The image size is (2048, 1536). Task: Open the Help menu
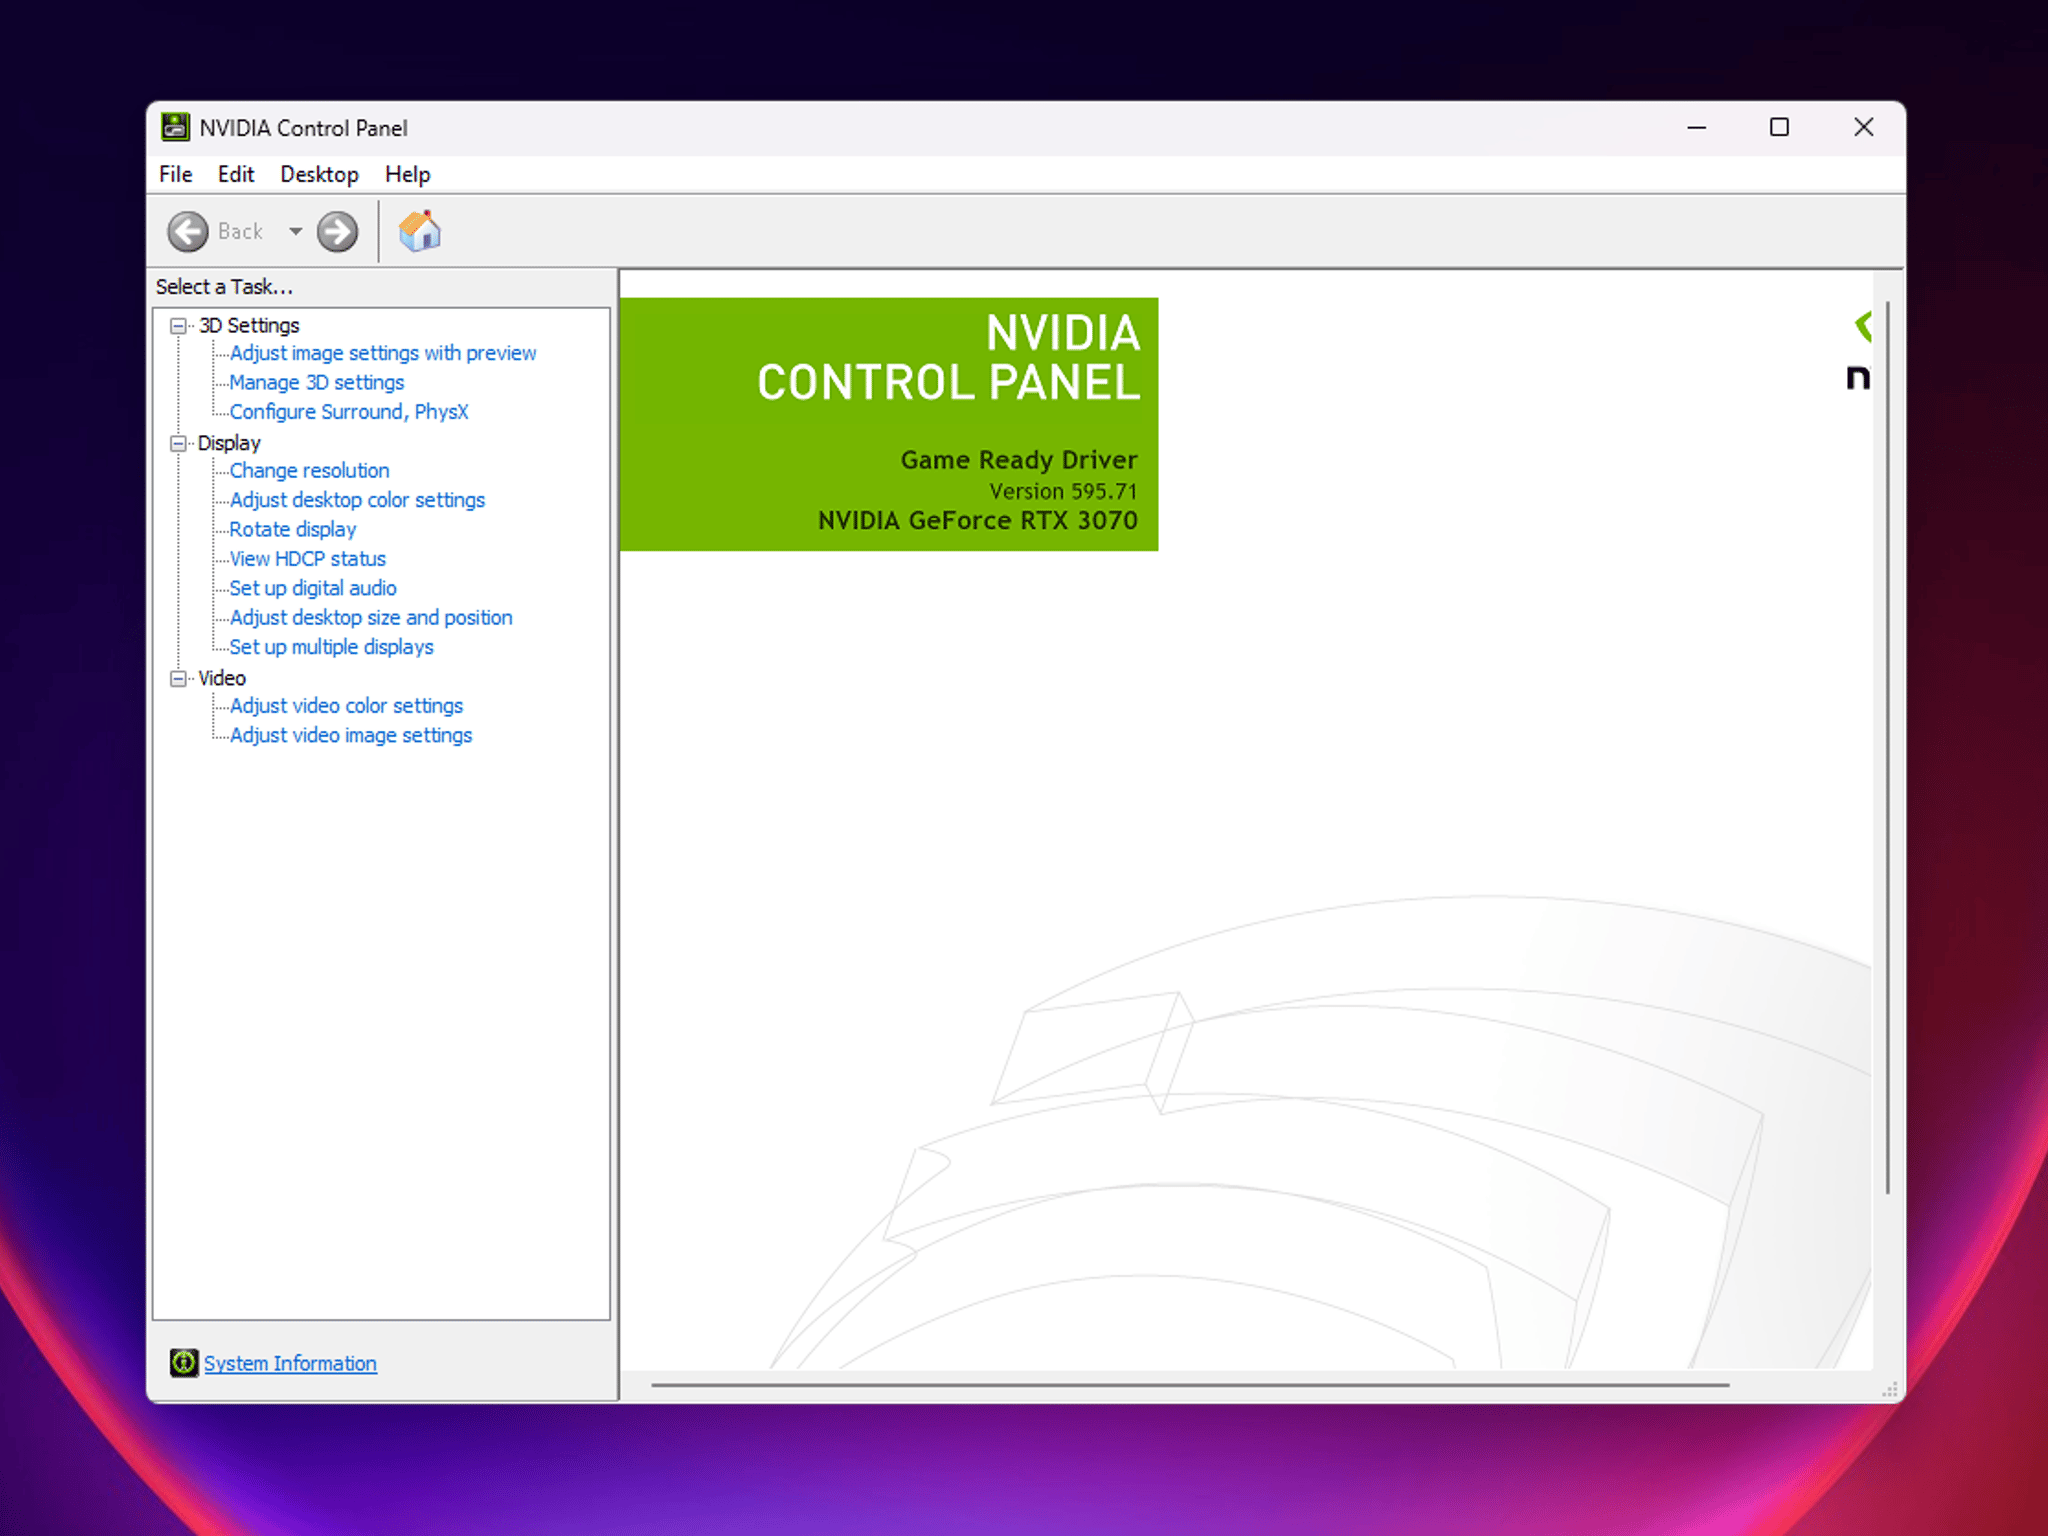point(407,174)
